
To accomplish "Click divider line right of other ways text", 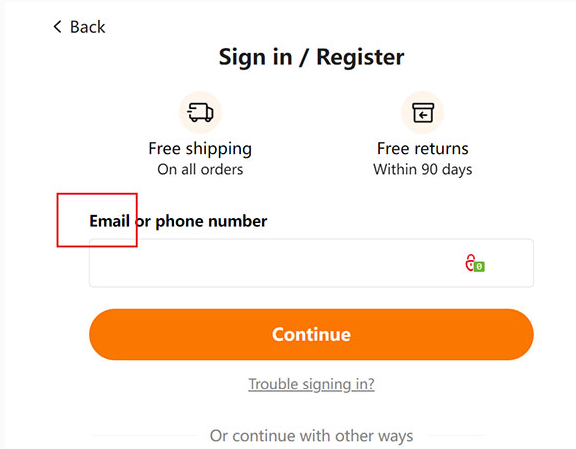I will (456, 436).
